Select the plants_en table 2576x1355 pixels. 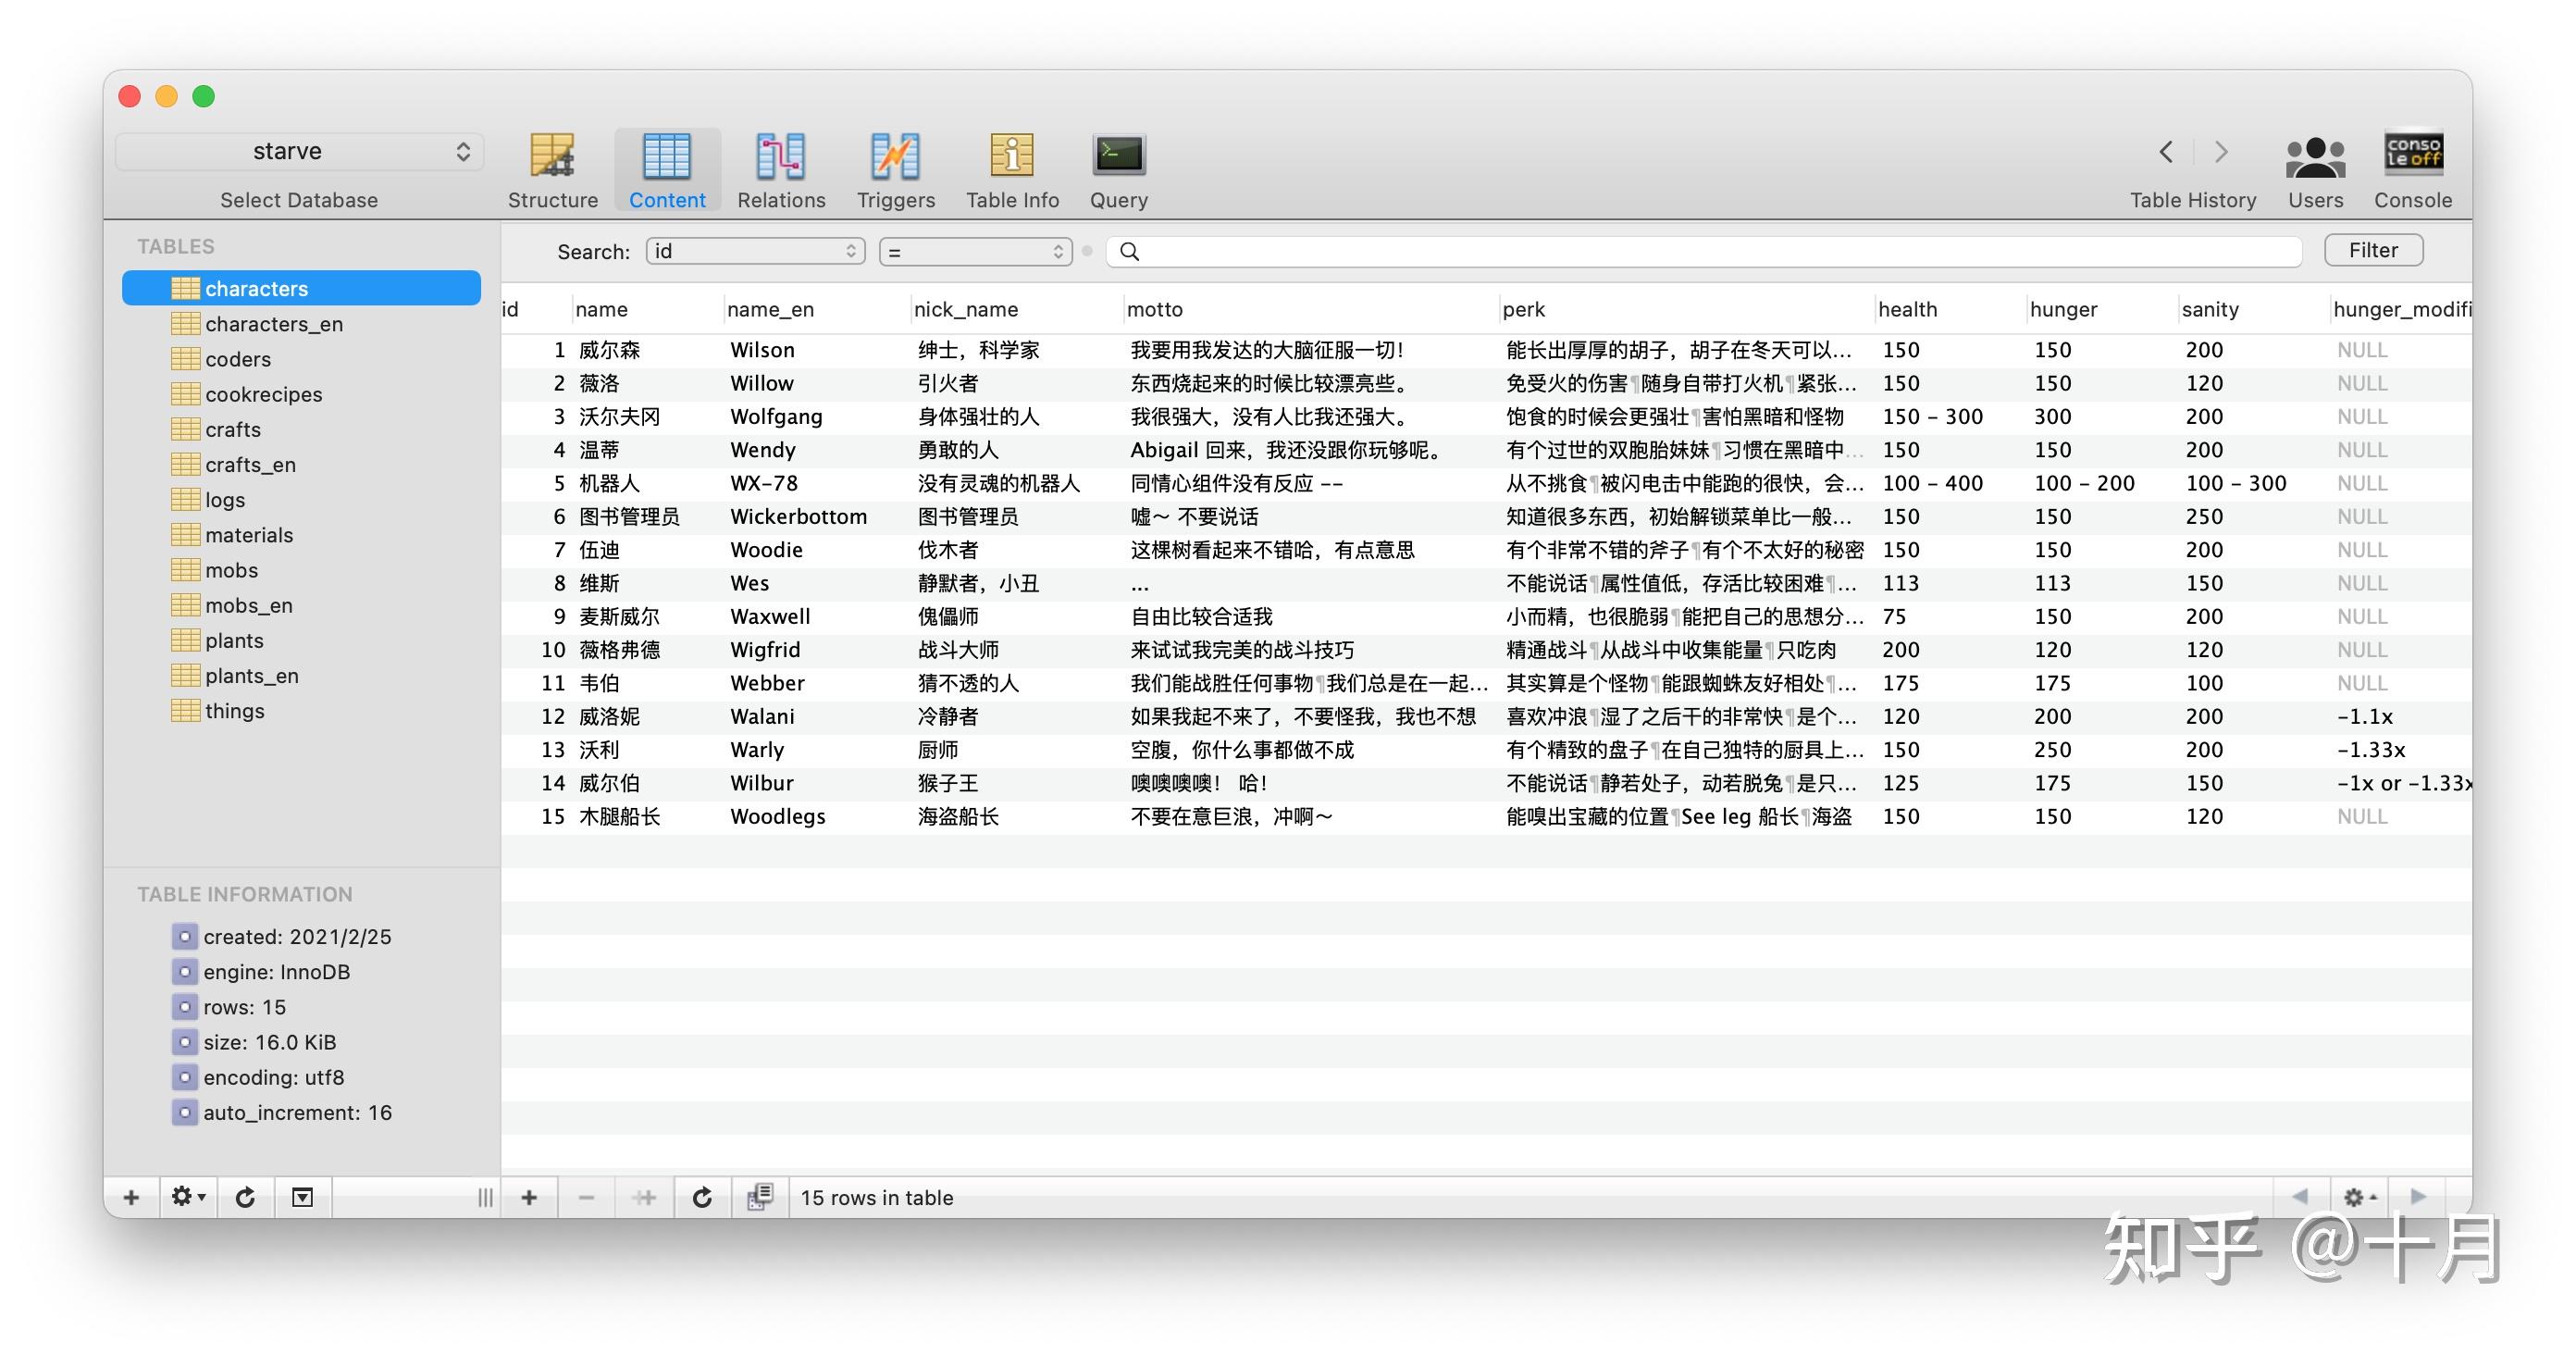tap(301, 675)
